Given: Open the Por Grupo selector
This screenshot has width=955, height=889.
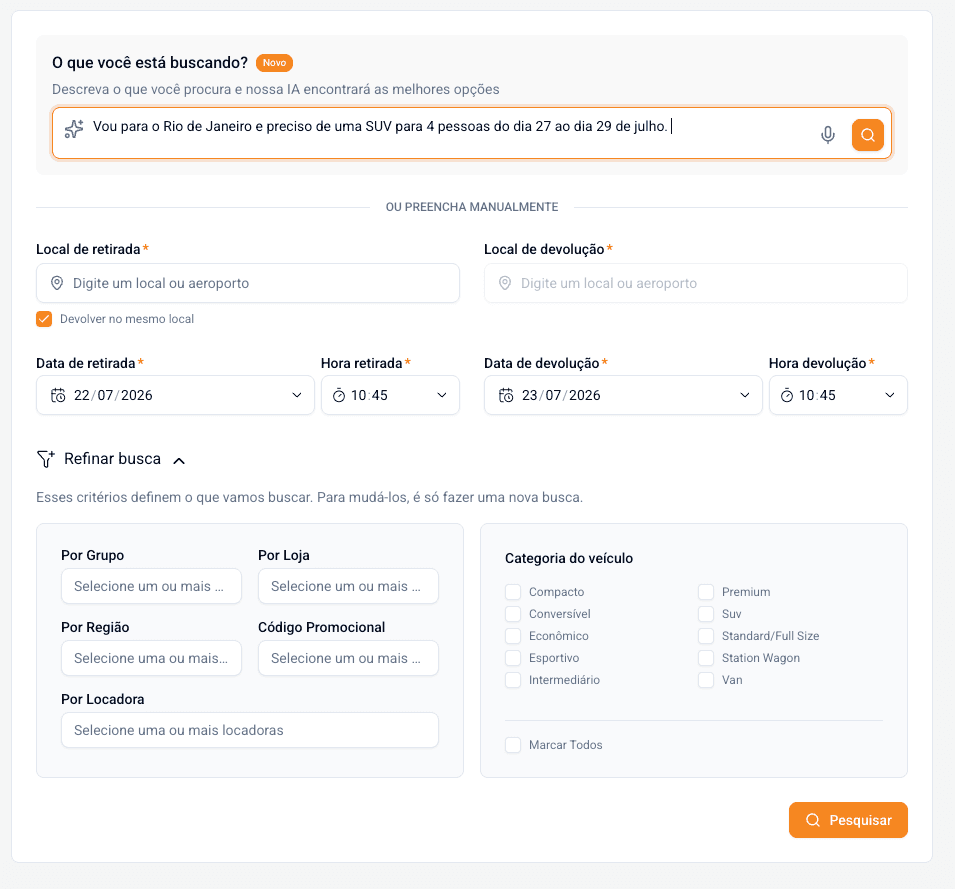Looking at the screenshot, I should click(151, 586).
